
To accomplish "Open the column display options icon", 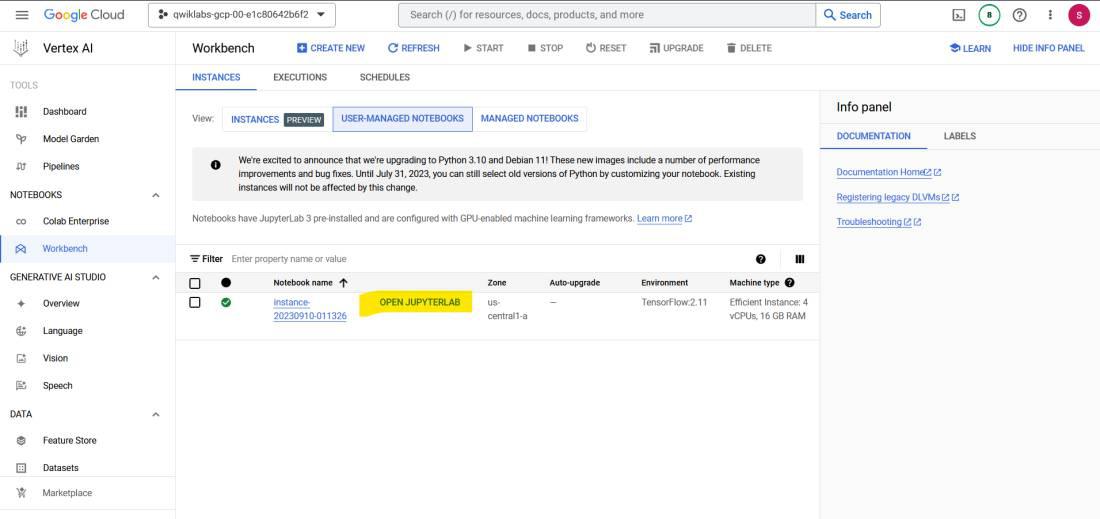I will point(800,259).
